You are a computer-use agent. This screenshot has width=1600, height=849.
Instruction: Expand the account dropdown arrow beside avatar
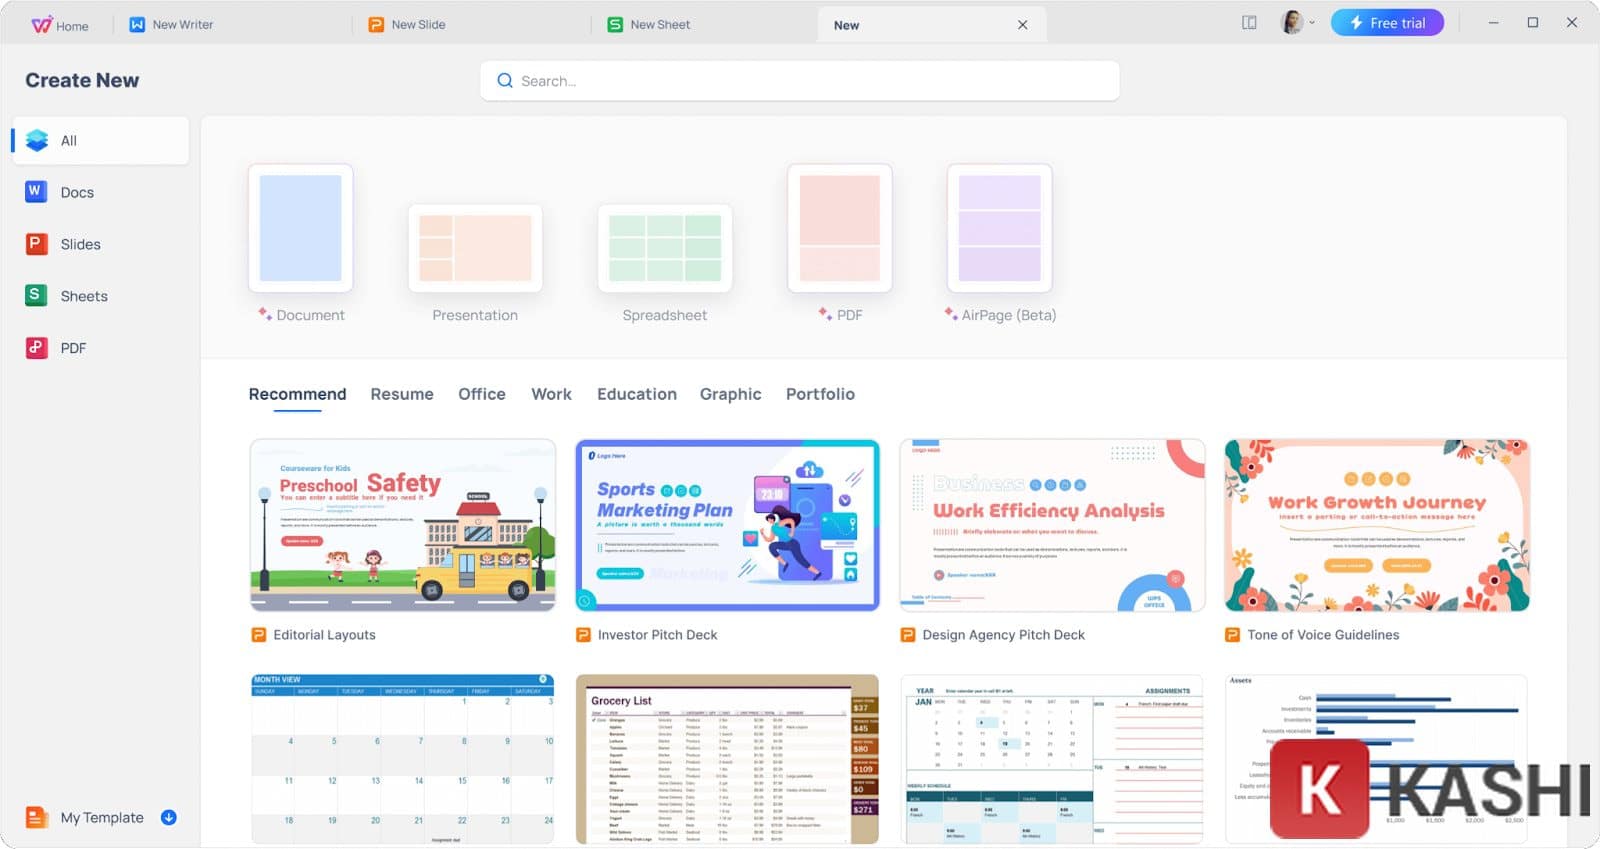pos(1312,22)
